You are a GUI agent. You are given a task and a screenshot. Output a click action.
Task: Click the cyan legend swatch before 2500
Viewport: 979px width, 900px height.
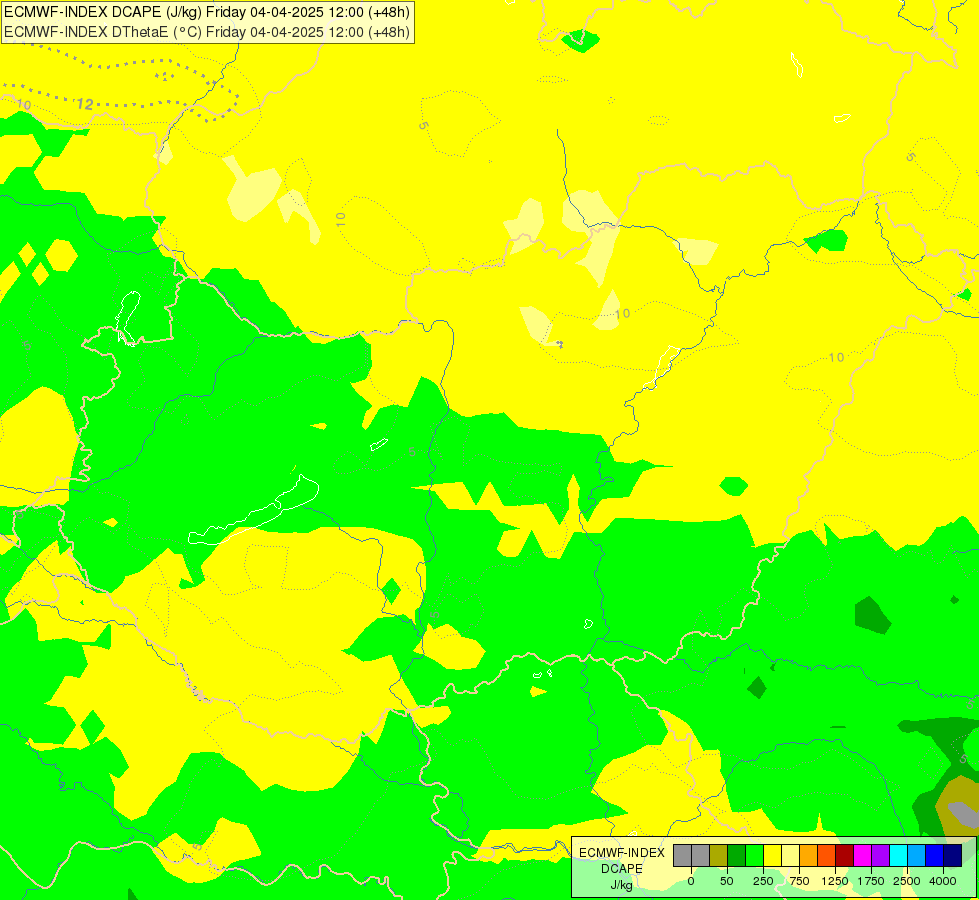898,856
